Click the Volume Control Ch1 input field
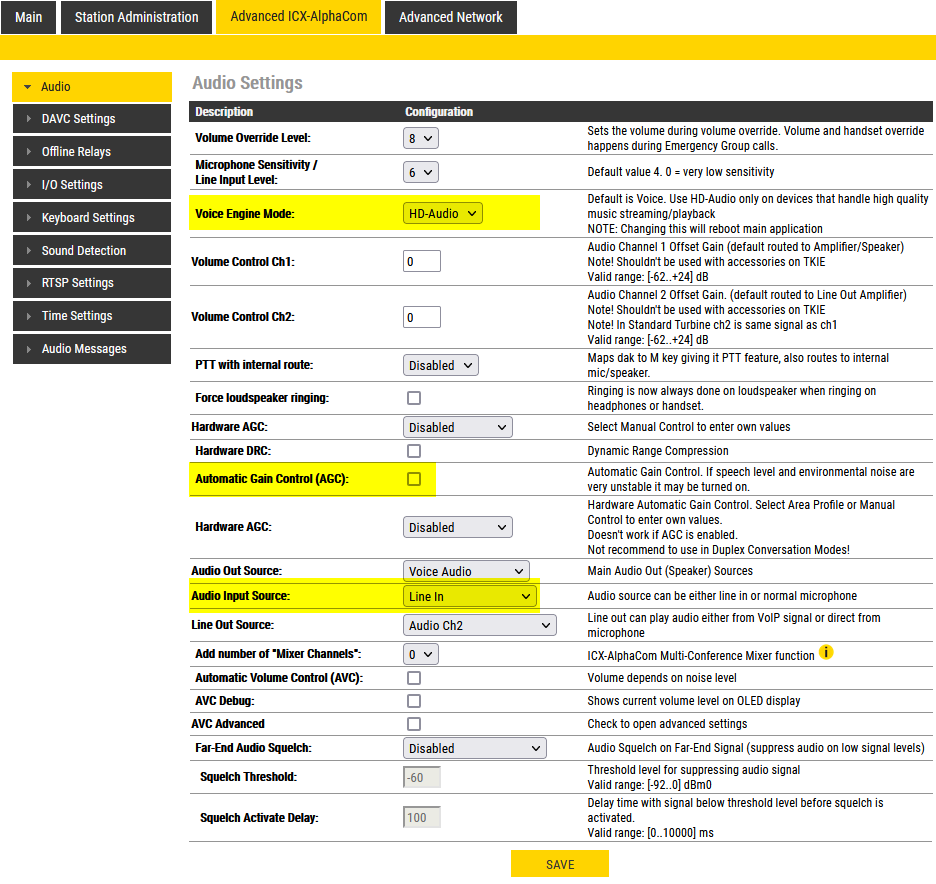936x884 pixels. tap(422, 262)
